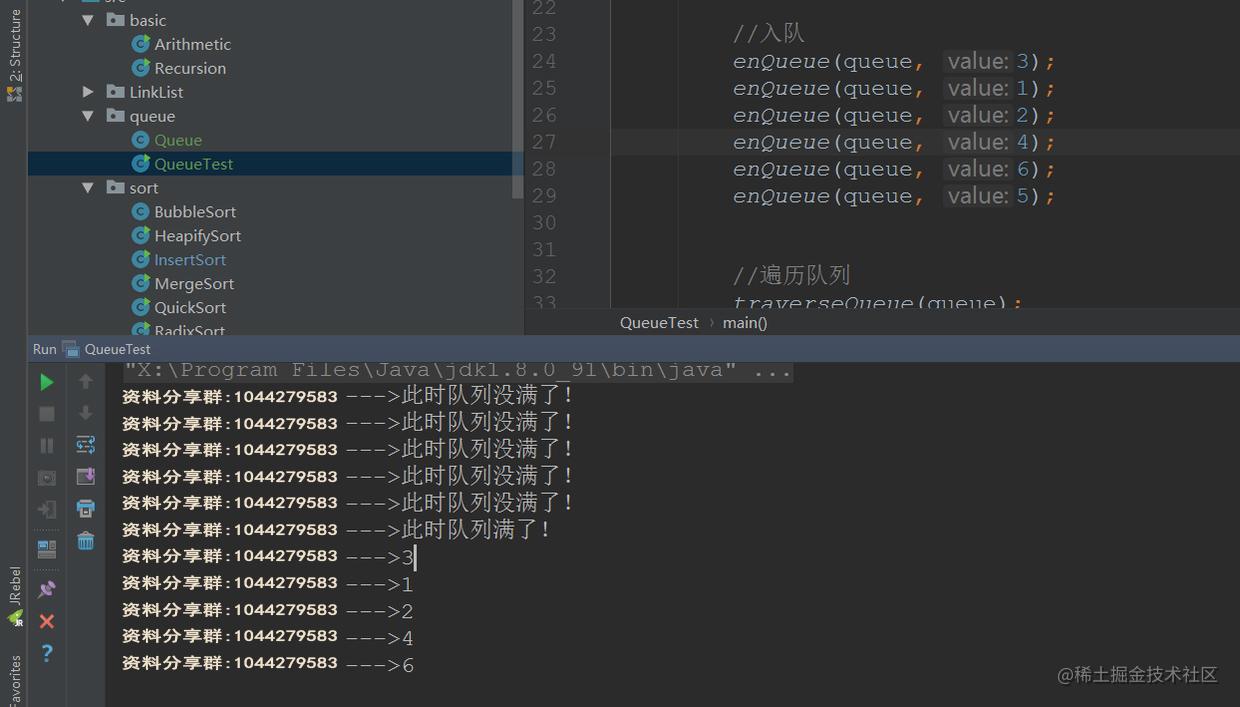Click the //遍历队列 comment line
1240x707 pixels.
[791, 275]
